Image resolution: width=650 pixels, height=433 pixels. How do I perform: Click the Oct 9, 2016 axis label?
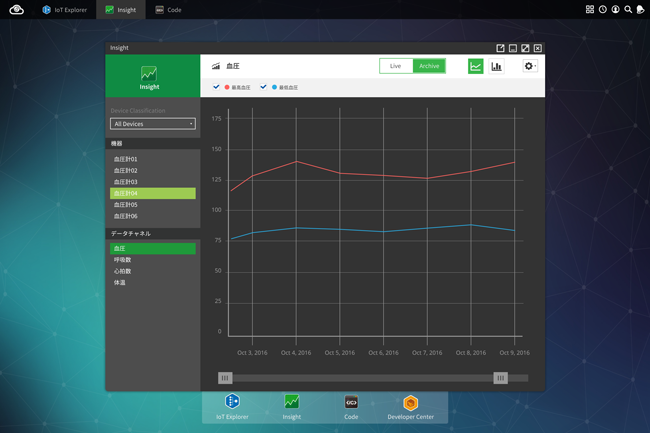[514, 353]
